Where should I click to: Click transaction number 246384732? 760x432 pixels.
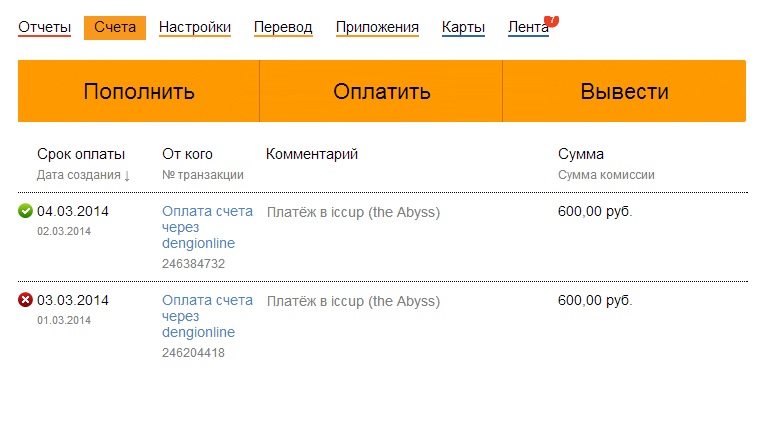click(193, 264)
